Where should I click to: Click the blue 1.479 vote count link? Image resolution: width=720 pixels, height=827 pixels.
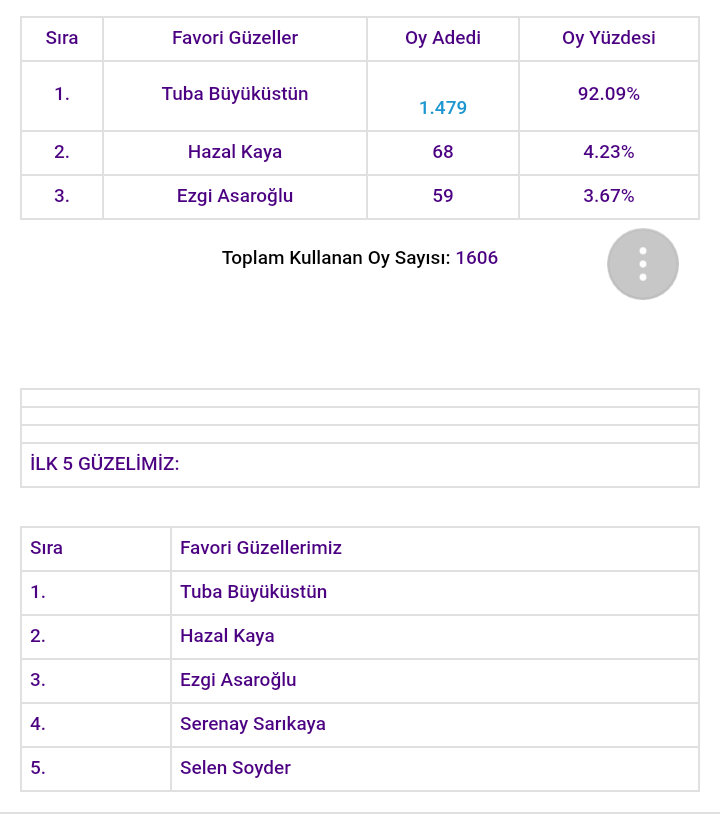[x=443, y=108]
